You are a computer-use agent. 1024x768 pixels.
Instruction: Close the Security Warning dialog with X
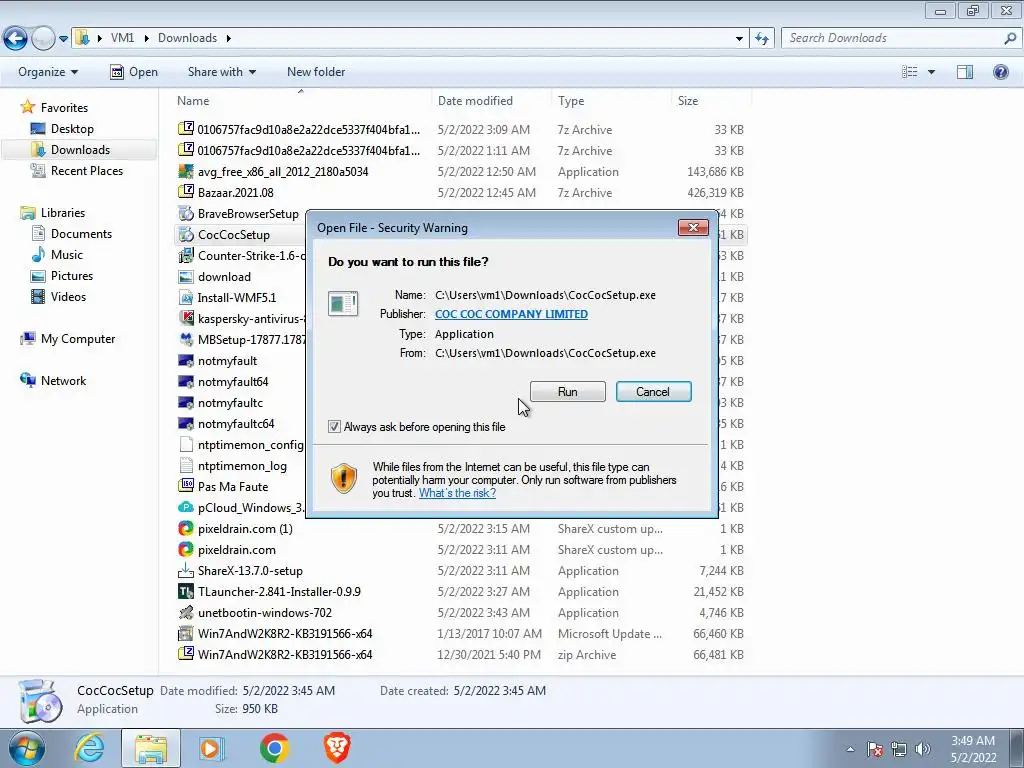(x=693, y=227)
